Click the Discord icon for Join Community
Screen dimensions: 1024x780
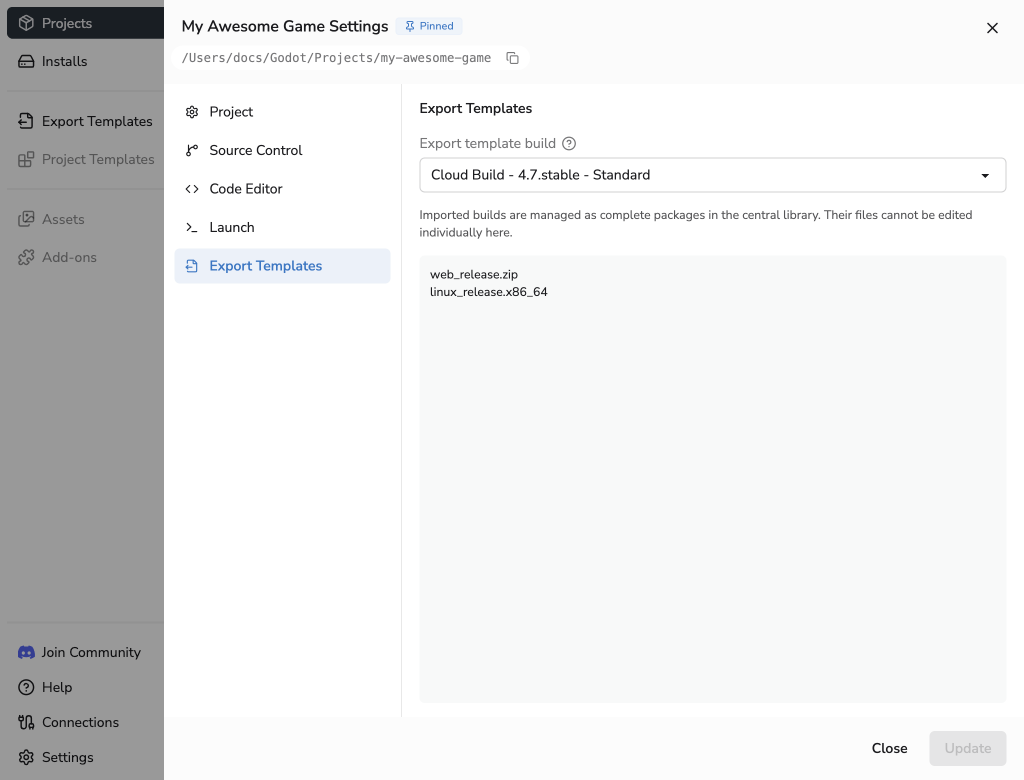pyautogui.click(x=26, y=653)
